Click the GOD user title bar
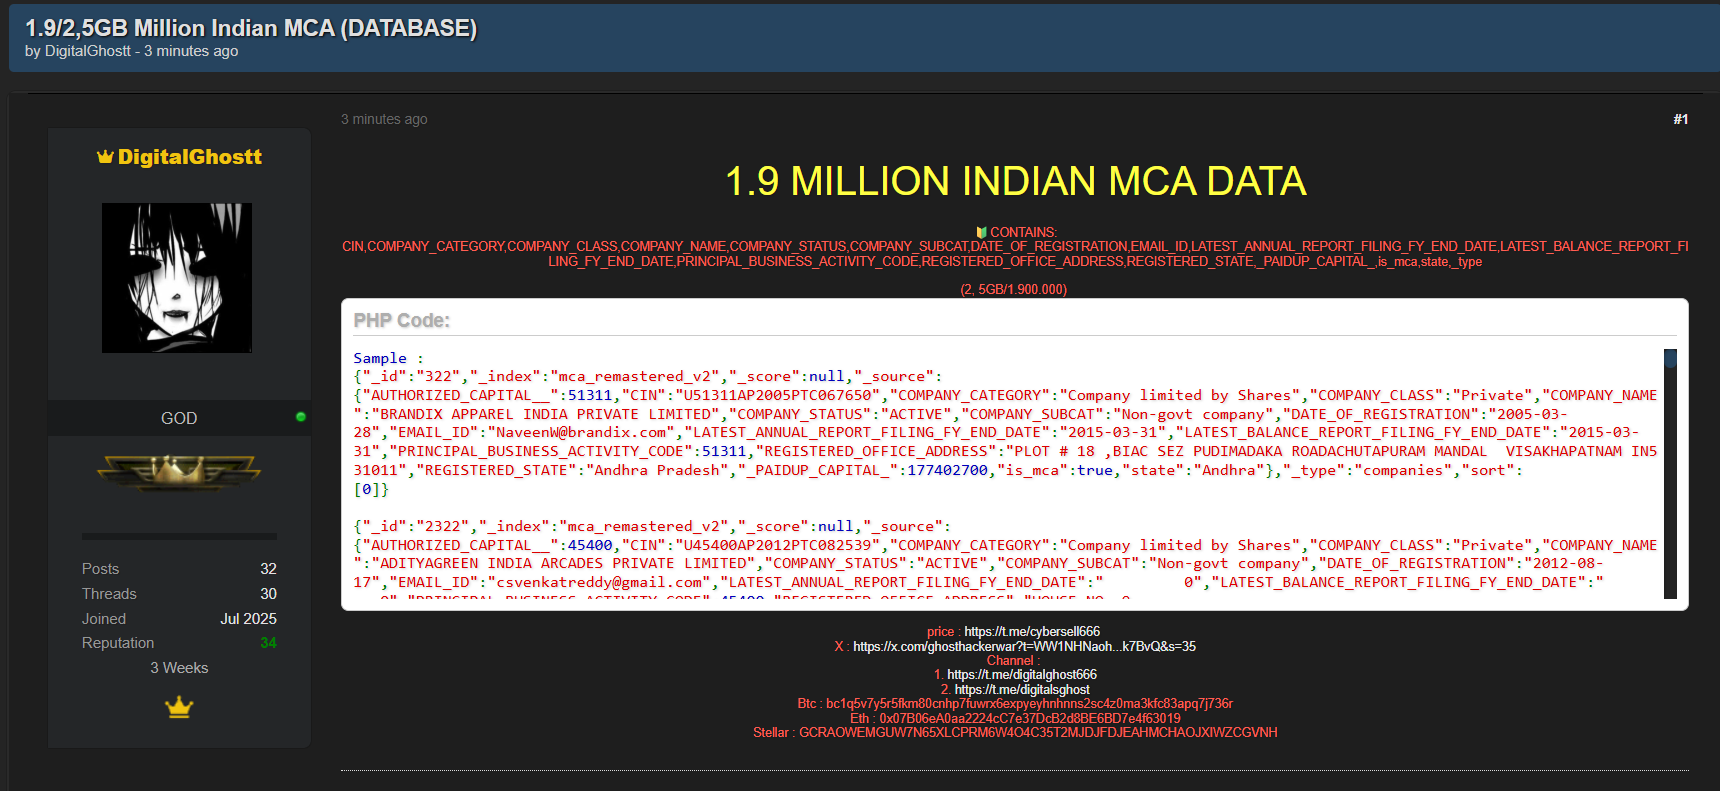 coord(179,418)
